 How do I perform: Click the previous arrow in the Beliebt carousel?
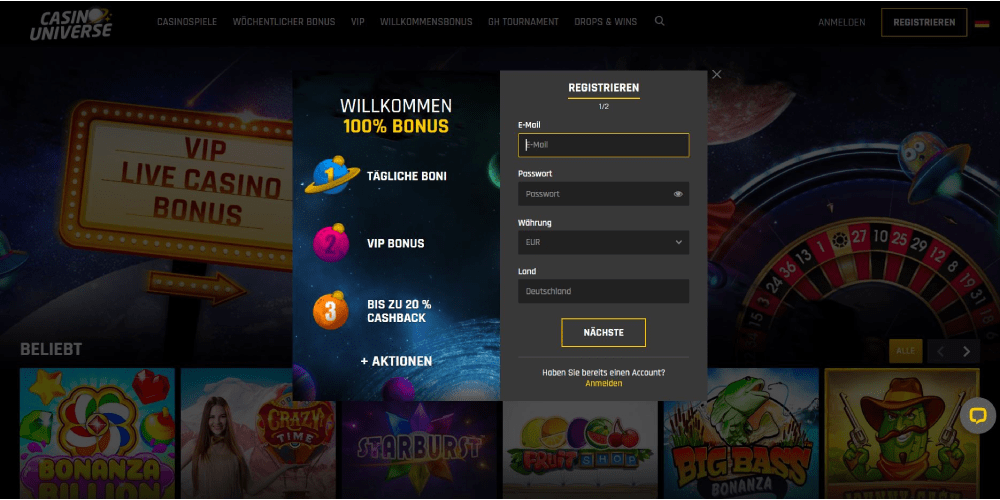941,351
